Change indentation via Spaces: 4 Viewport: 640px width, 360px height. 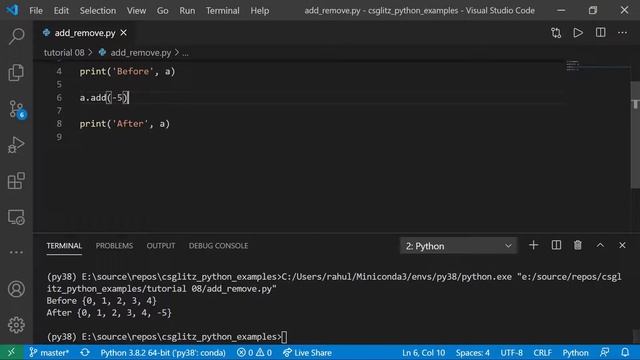472,352
